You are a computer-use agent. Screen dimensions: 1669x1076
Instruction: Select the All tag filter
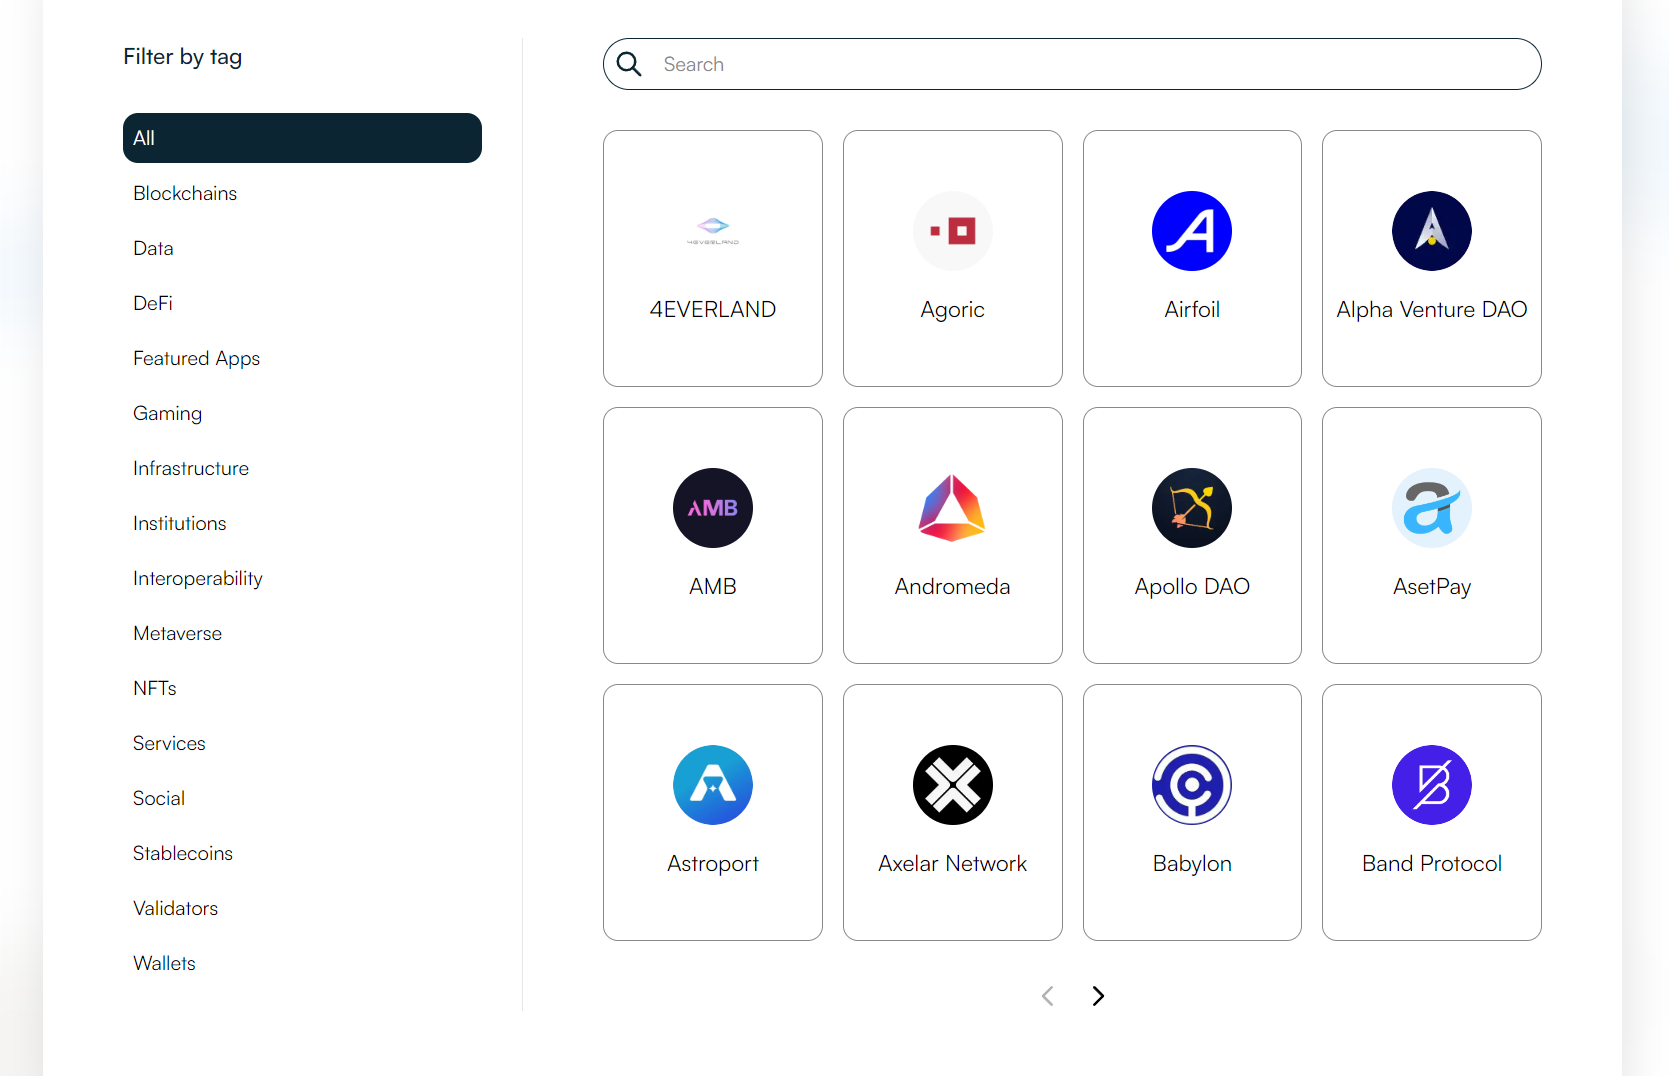point(302,138)
